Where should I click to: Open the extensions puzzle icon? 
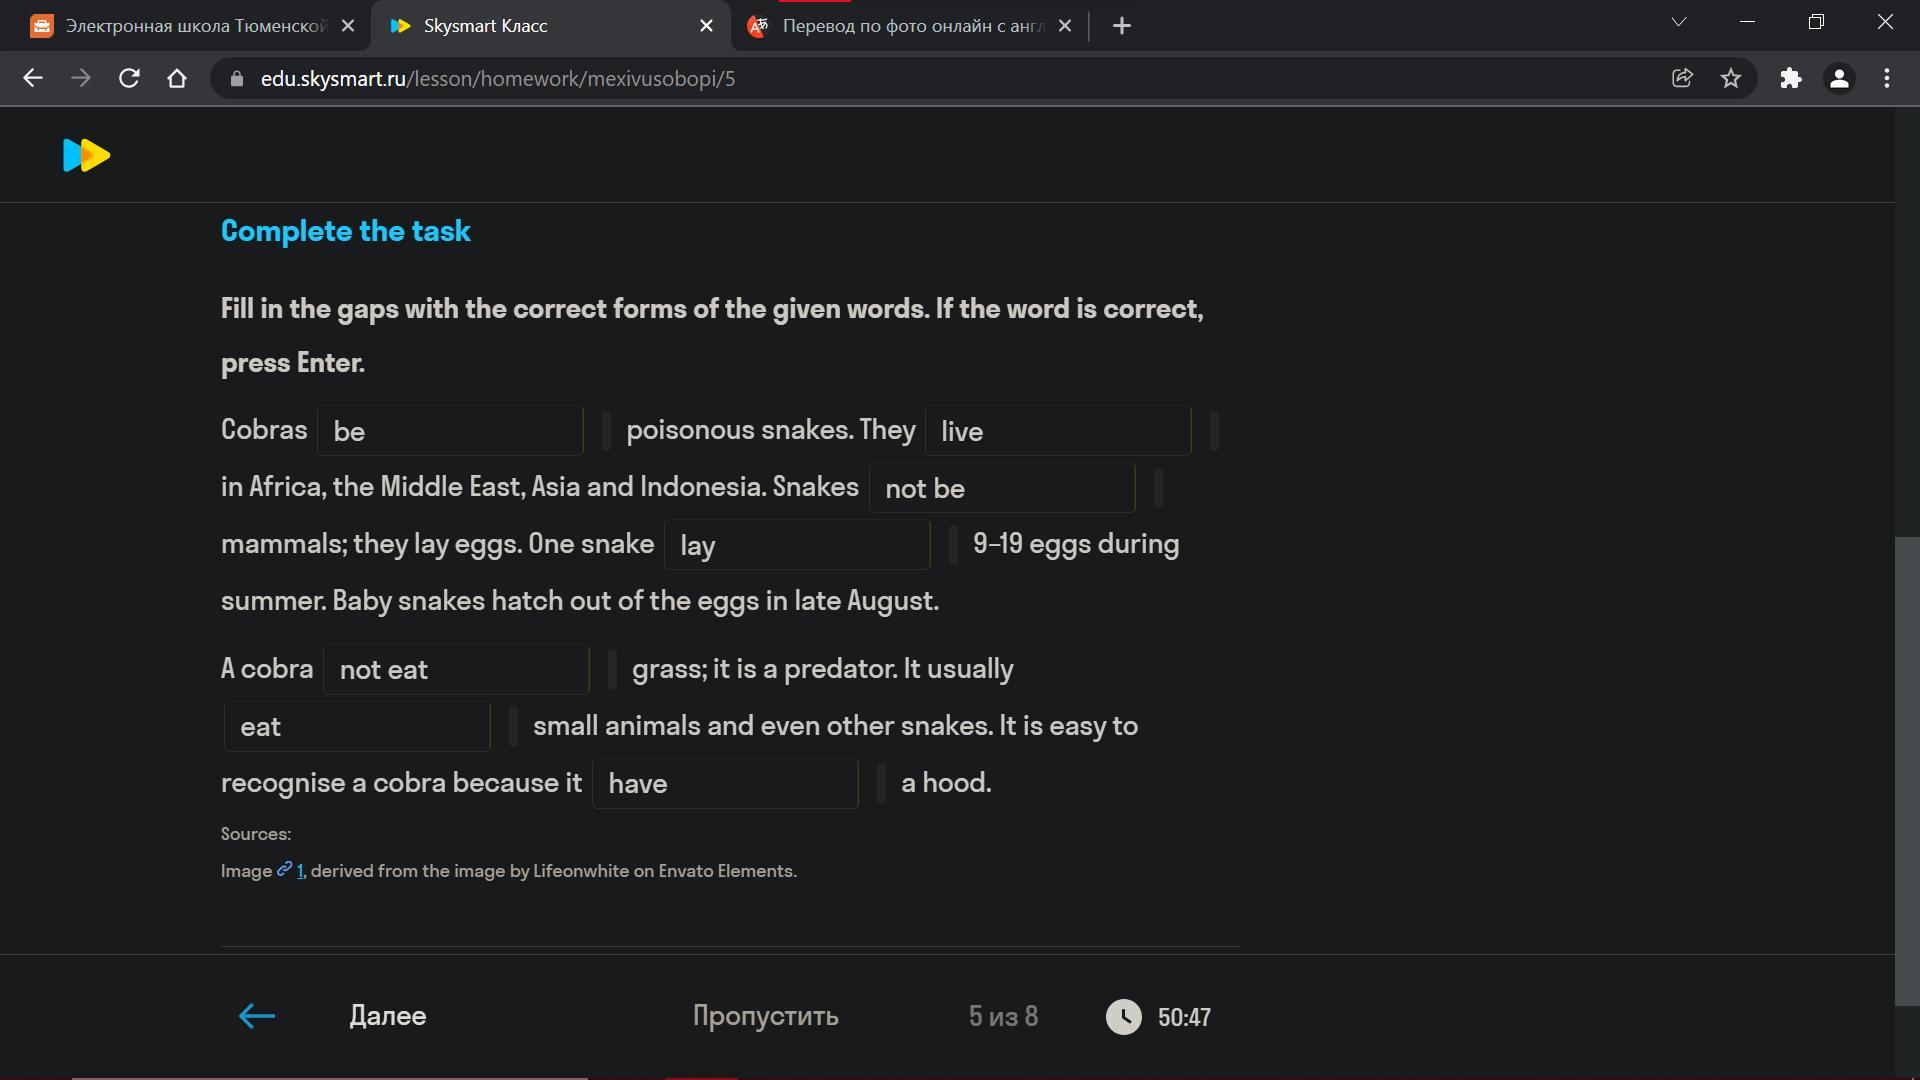coord(1790,78)
